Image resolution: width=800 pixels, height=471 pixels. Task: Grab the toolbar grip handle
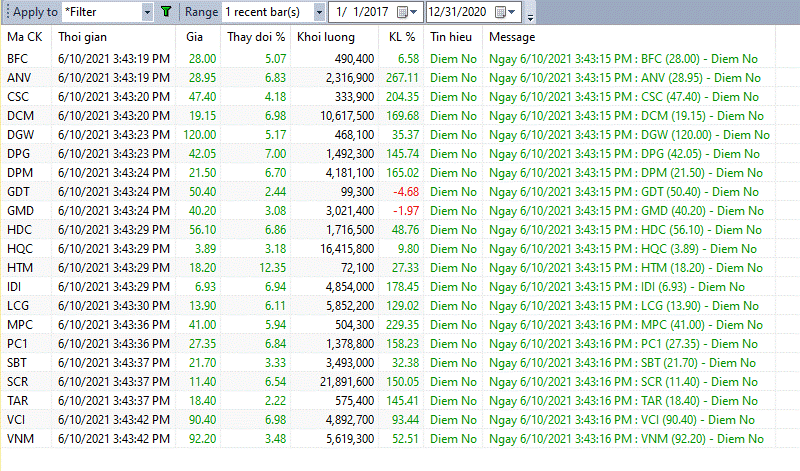coord(8,12)
